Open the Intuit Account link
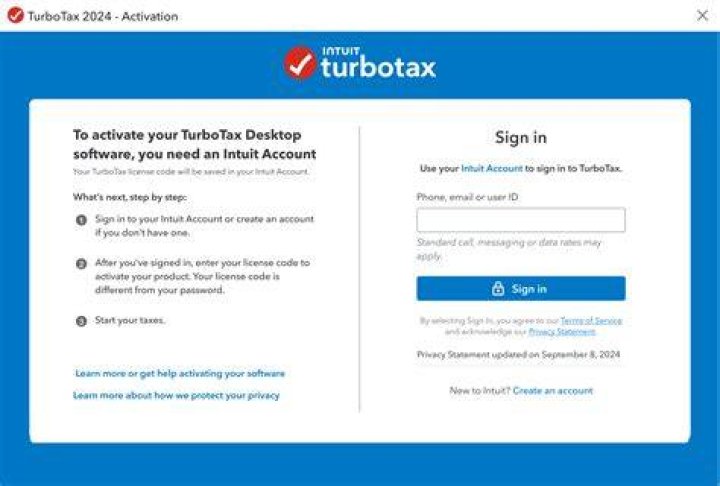This screenshot has width=720, height=486. point(492,168)
